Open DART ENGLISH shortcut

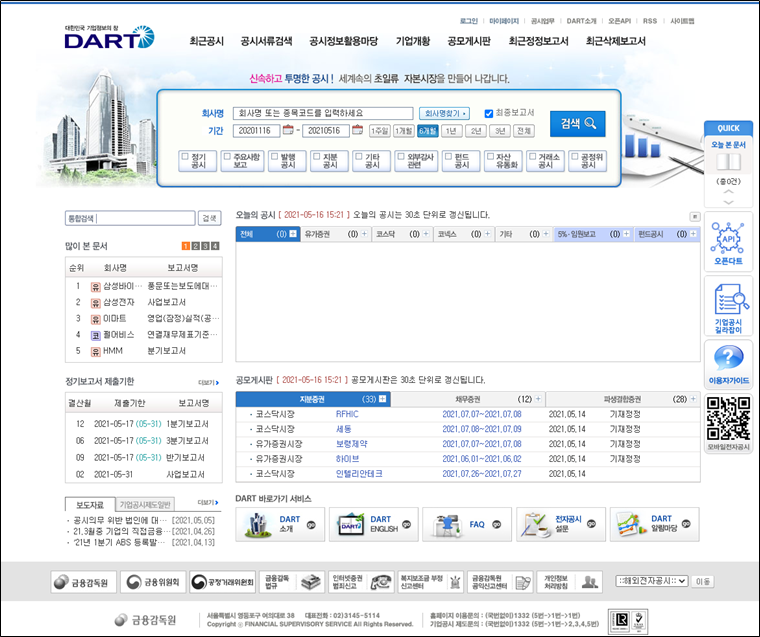(x=373, y=524)
